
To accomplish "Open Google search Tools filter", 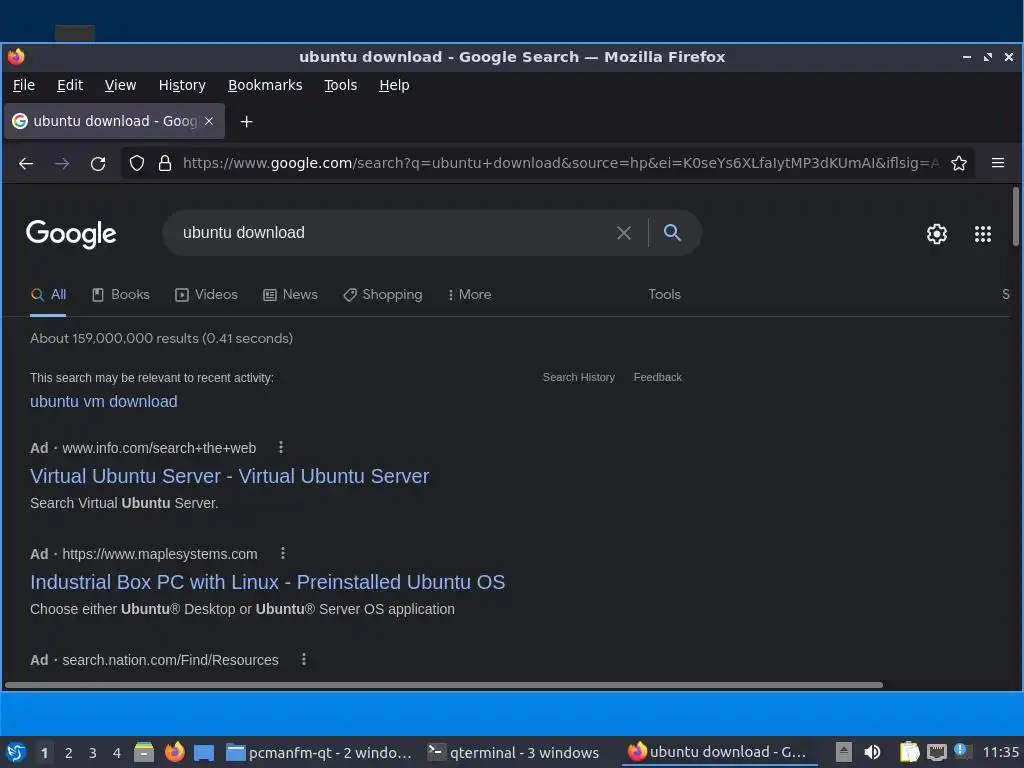I will 664,295.
